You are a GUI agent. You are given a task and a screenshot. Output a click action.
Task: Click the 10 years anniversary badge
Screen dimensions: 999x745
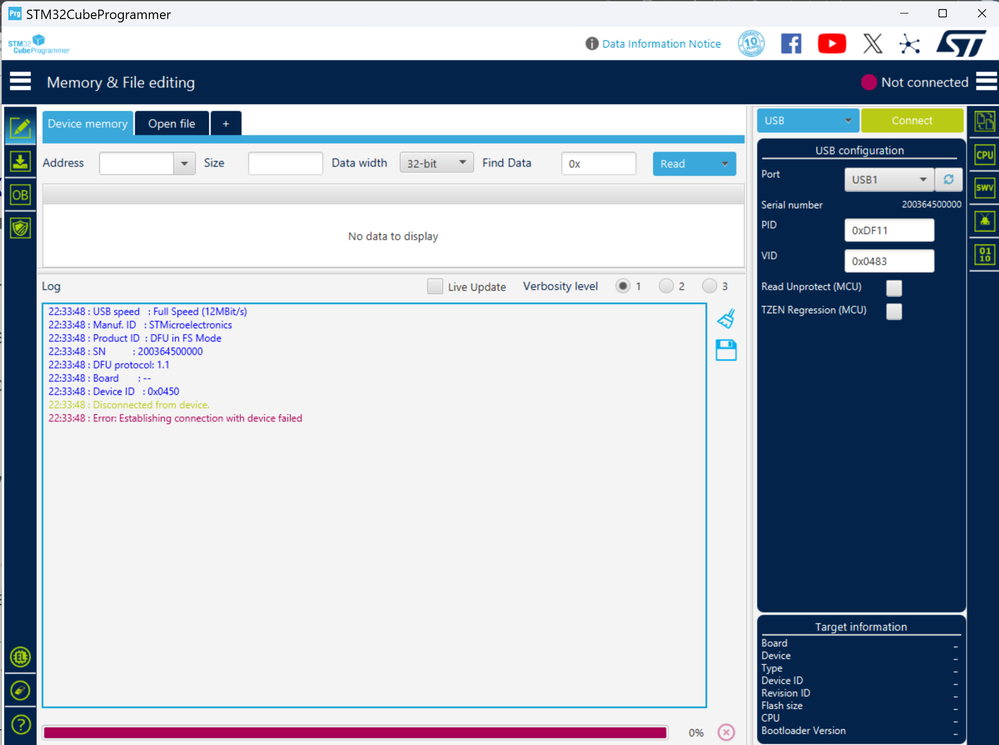751,43
